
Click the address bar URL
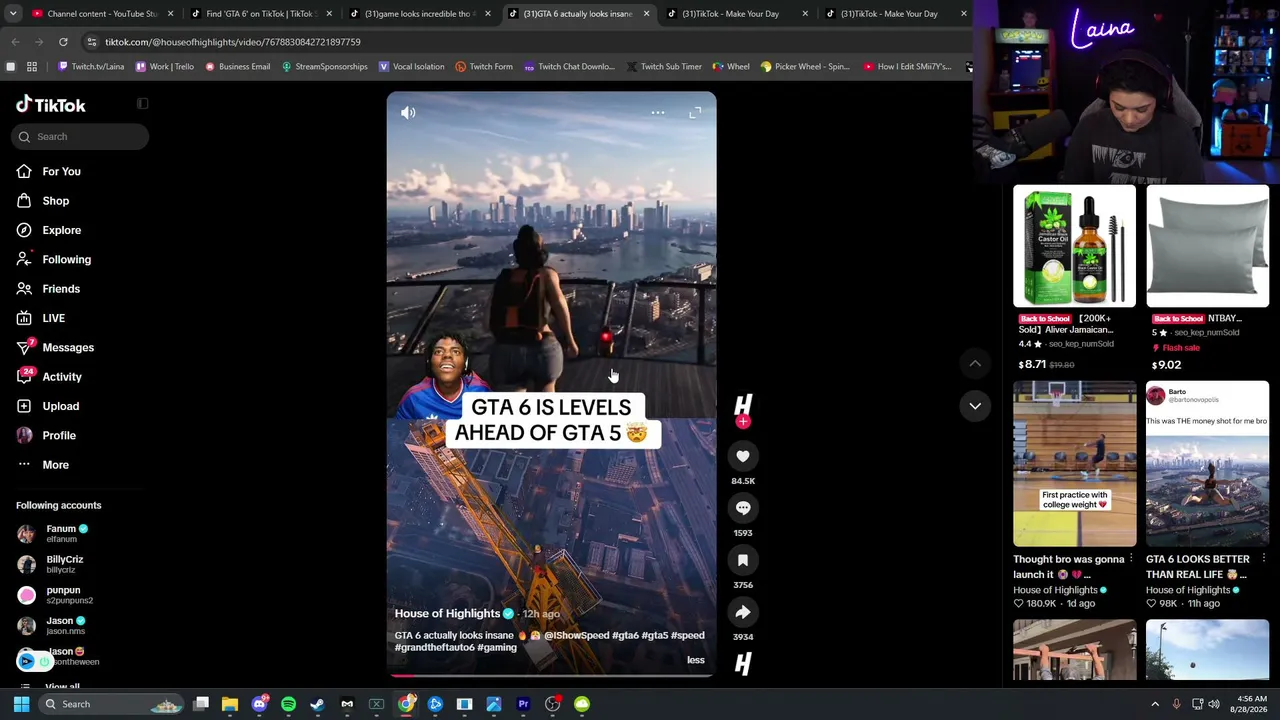tap(233, 42)
